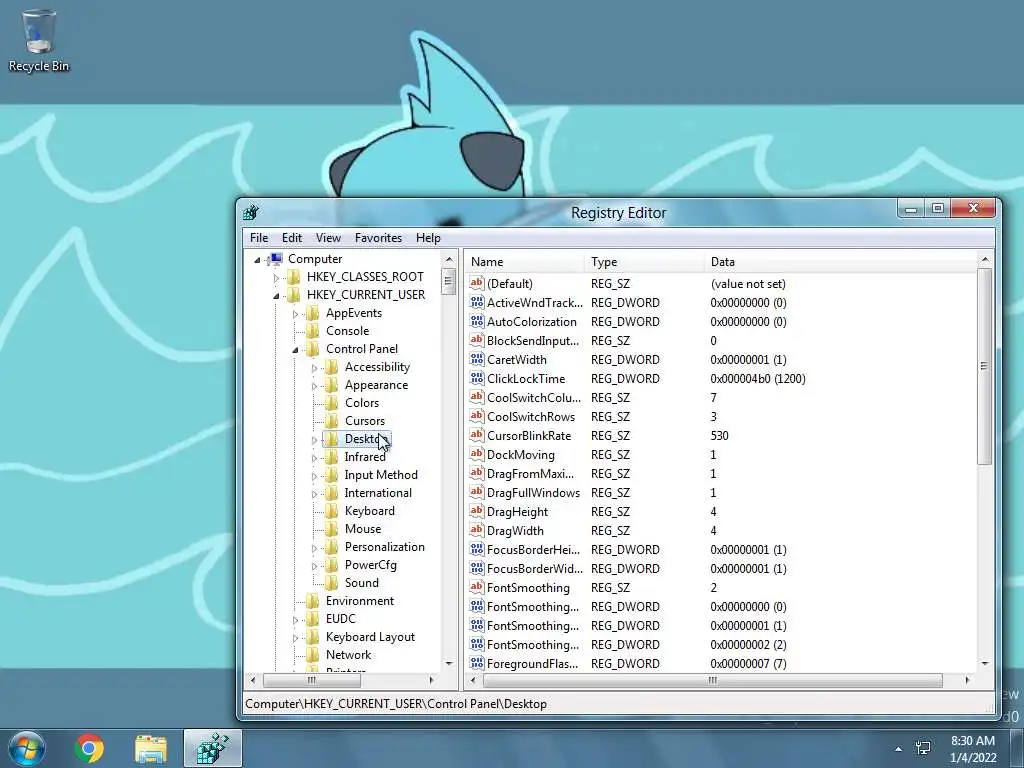1024x768 pixels.
Task: Expand the Accessibility key
Action: coord(314,368)
